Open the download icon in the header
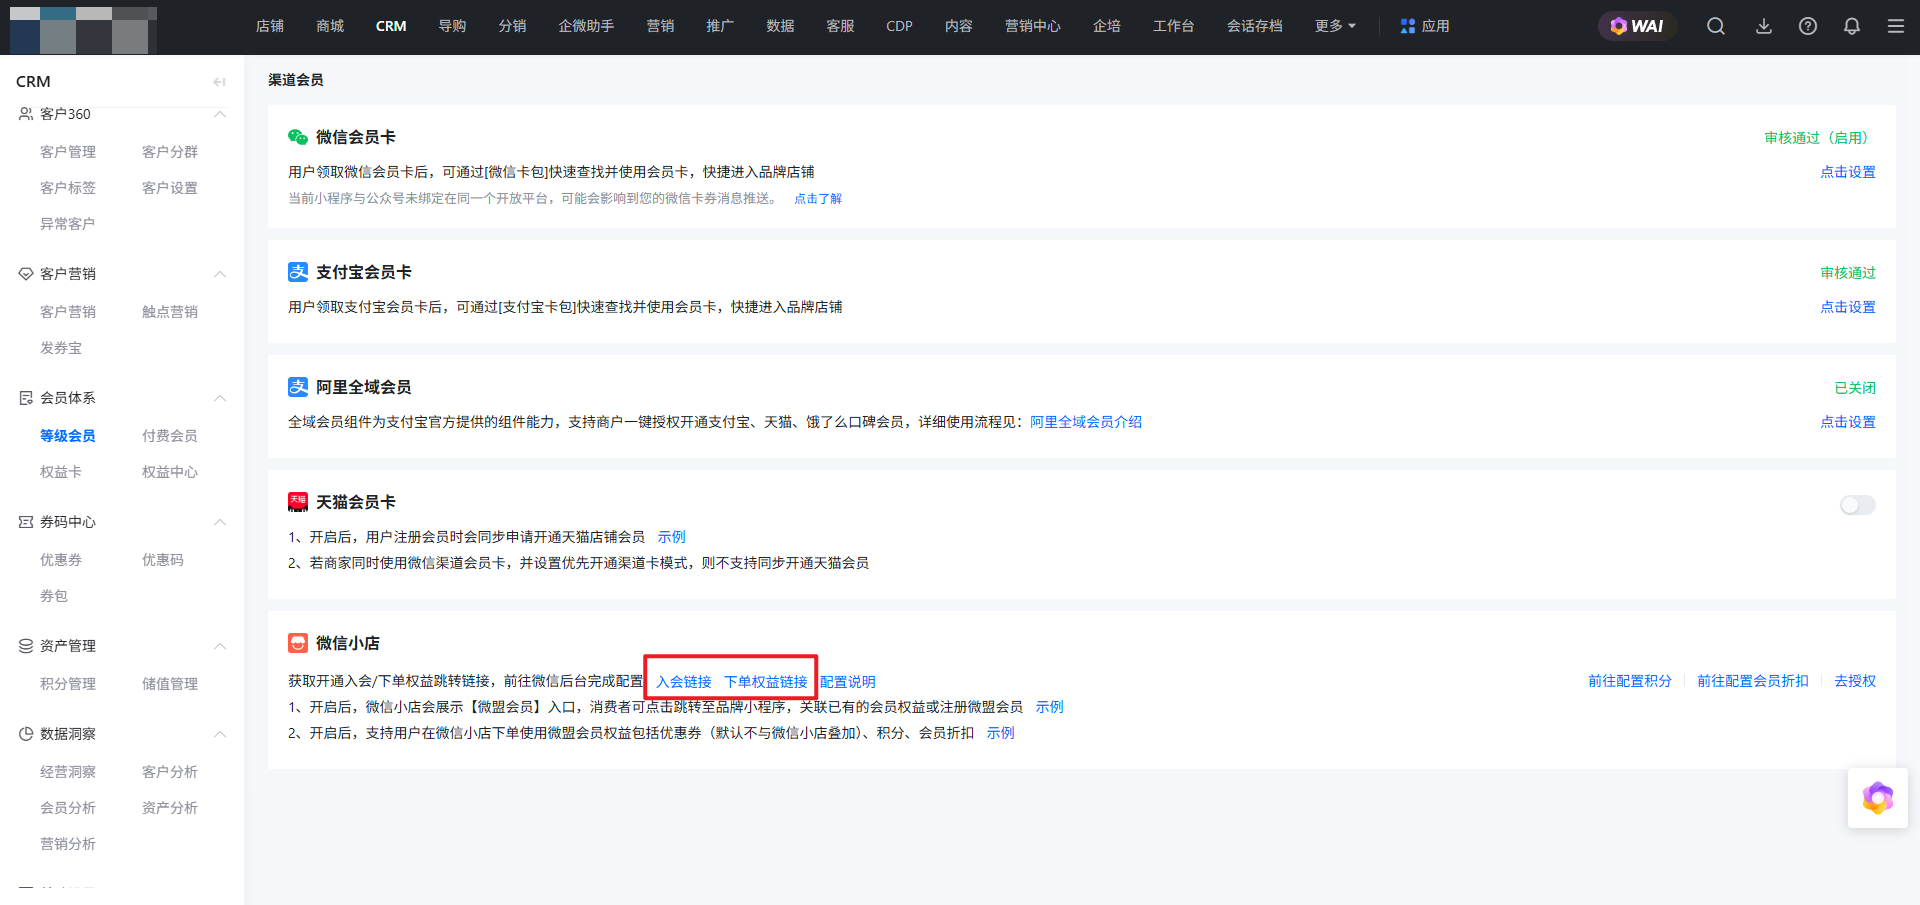 coord(1763,26)
